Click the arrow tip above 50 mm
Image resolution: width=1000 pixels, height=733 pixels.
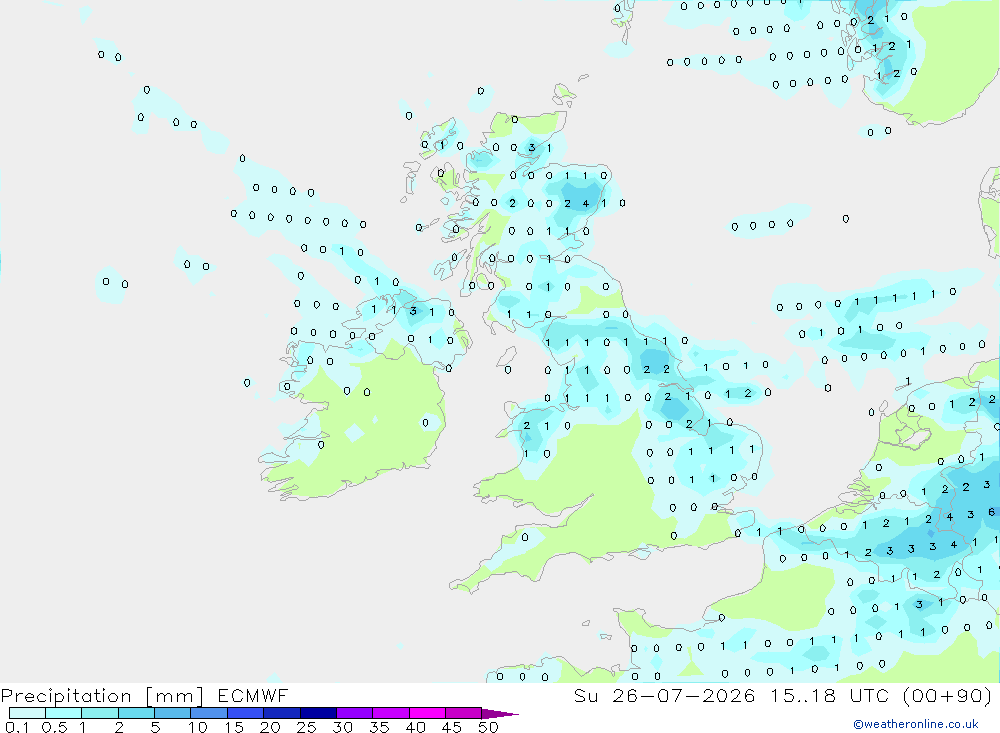pos(499,714)
